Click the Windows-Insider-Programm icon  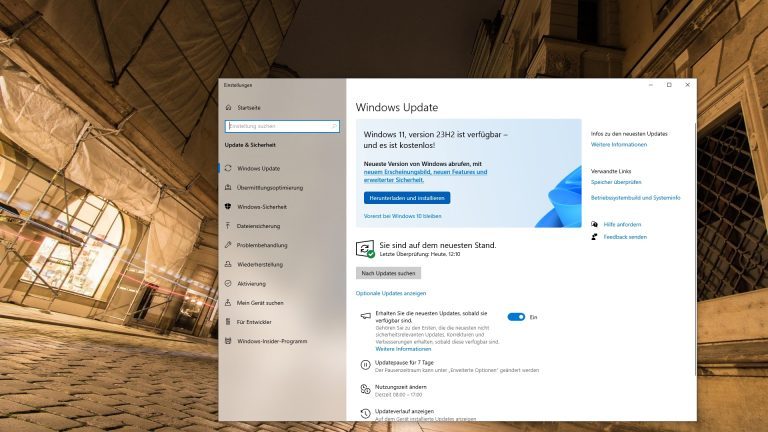pyautogui.click(x=228, y=340)
